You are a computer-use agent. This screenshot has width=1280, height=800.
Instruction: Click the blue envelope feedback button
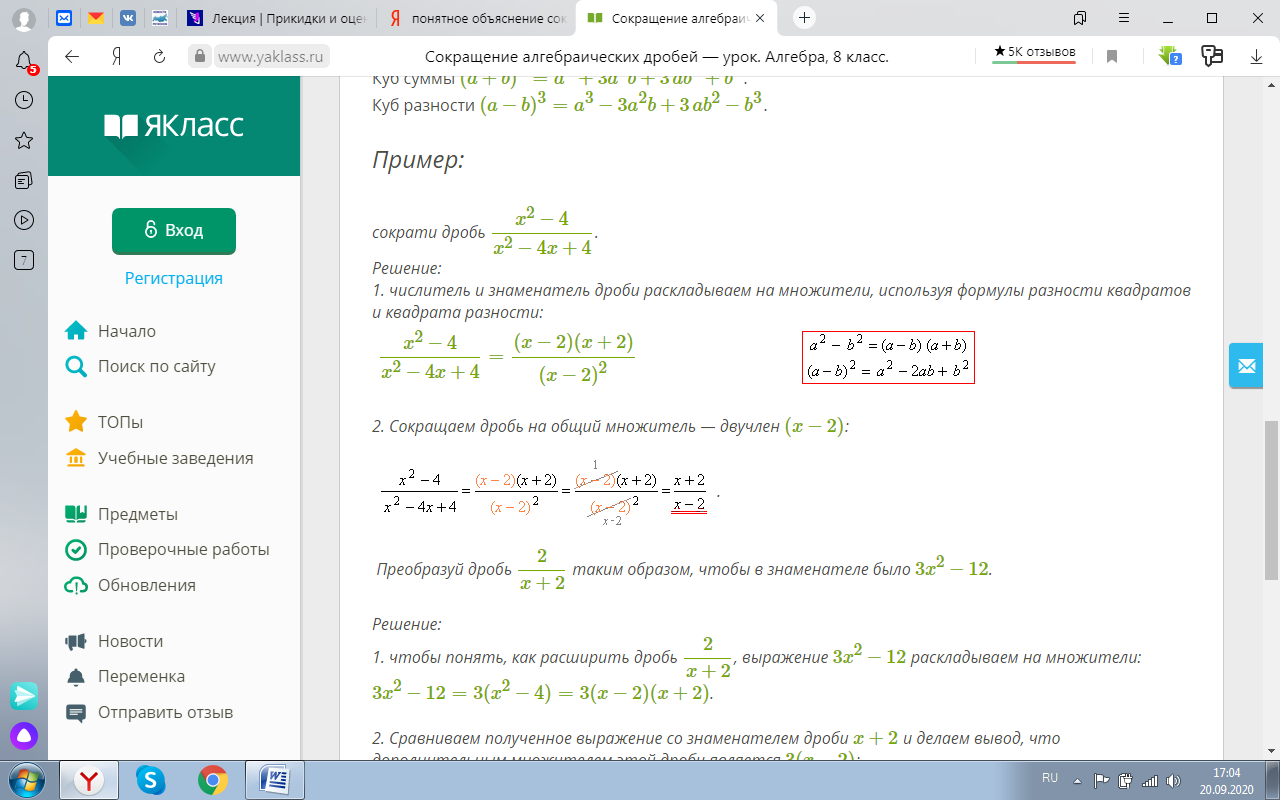point(1247,365)
